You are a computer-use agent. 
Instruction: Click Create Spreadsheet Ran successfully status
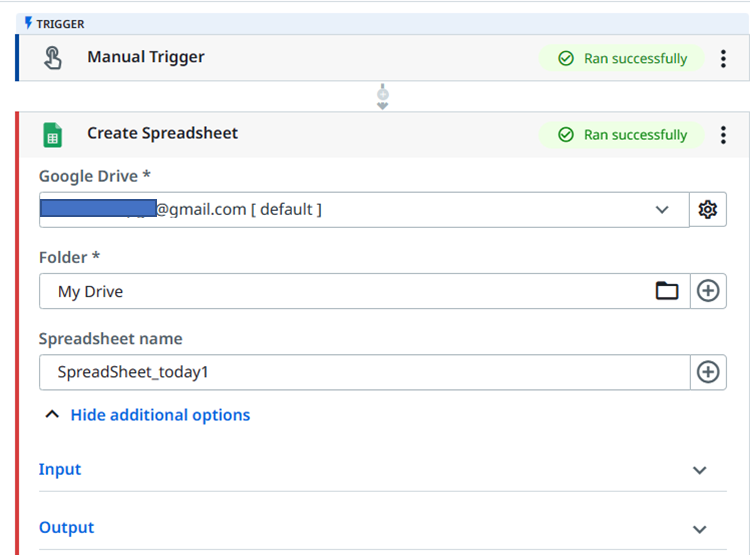(x=623, y=135)
